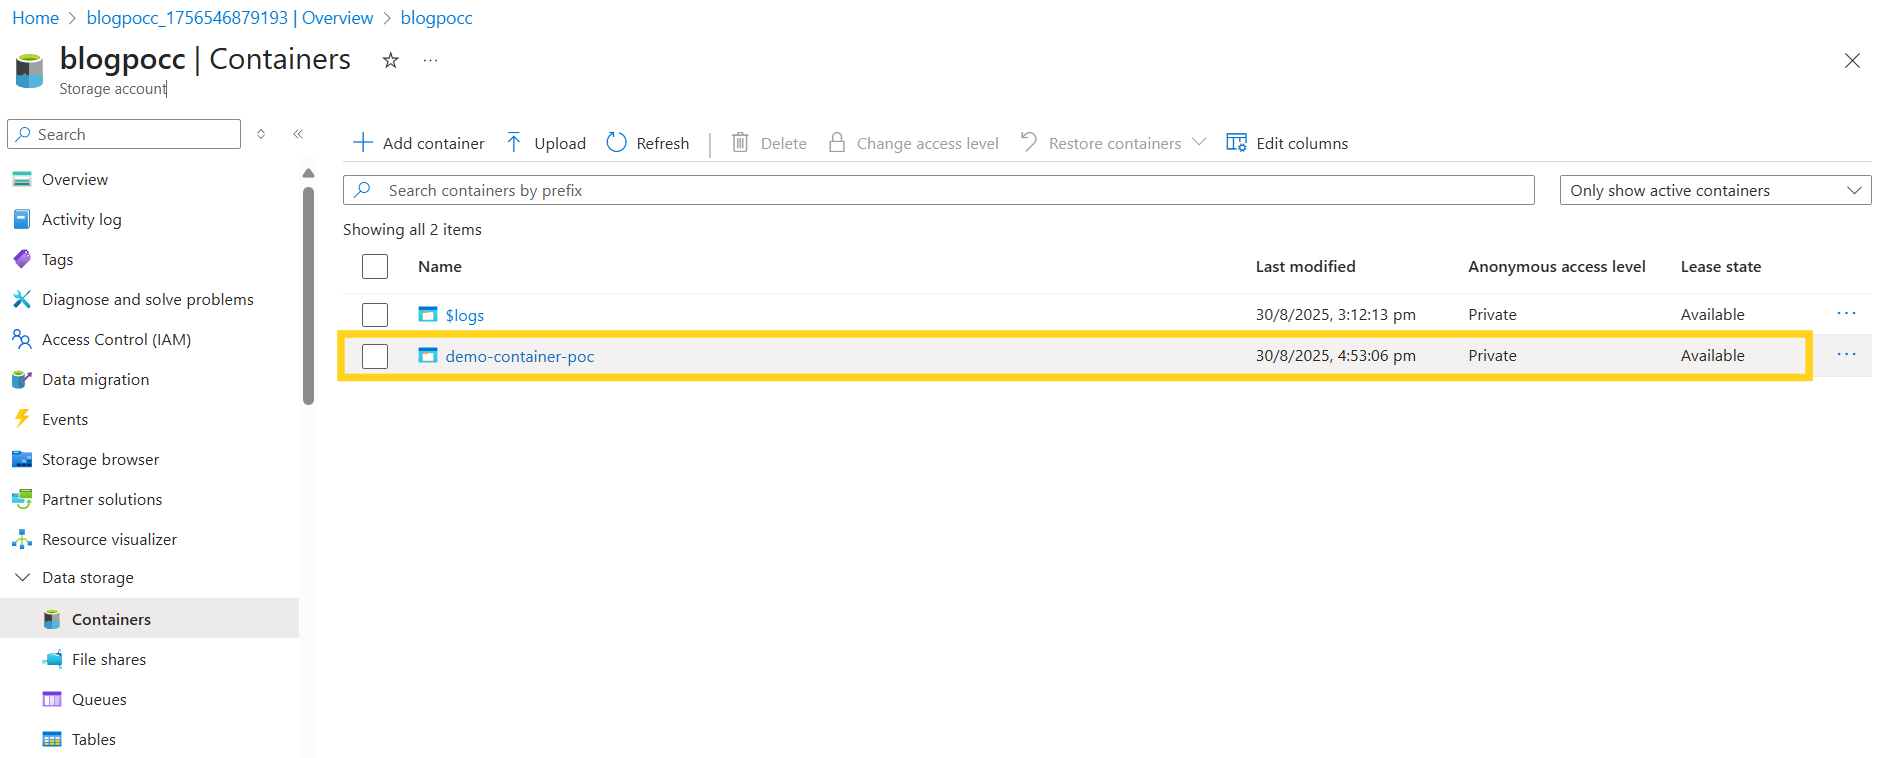Open the demo-container-poc container link
Image resolution: width=1882 pixels, height=758 pixels.
pyautogui.click(x=520, y=356)
